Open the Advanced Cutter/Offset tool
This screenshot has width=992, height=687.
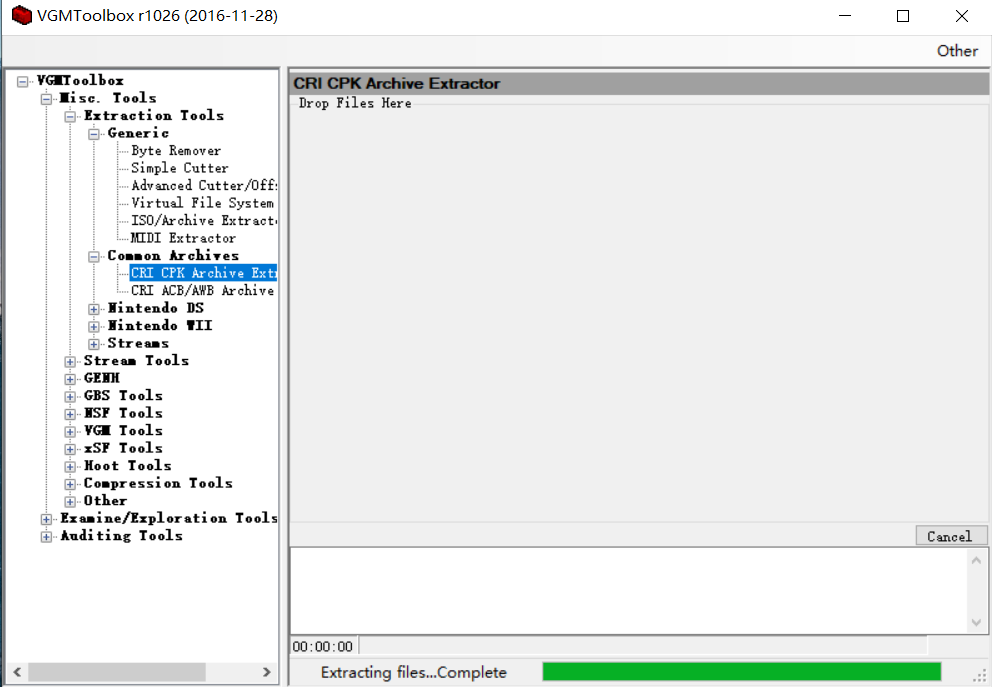tap(204, 185)
